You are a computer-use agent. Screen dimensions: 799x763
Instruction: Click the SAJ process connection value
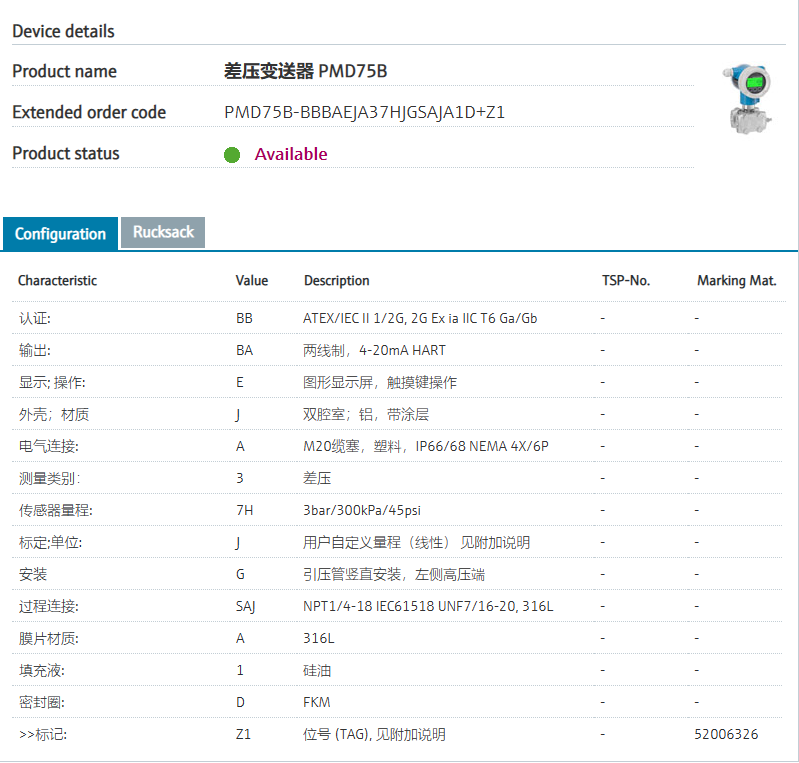tap(246, 606)
